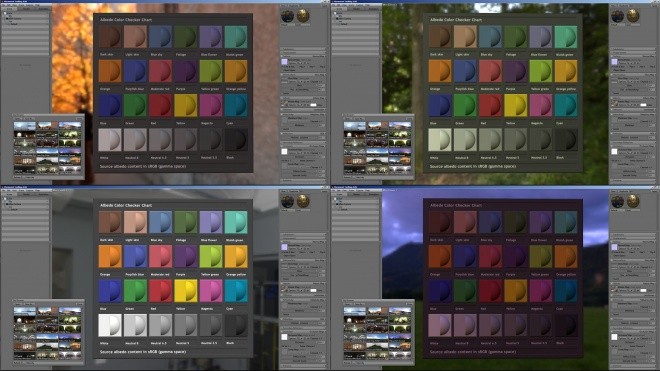Select dark material sphere in autumn-background window
Screen dimensions: 660x371
pos(287,16)
